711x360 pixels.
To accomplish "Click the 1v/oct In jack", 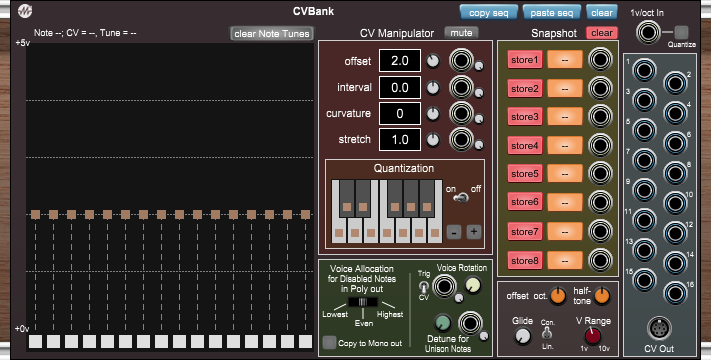I will coord(648,33).
